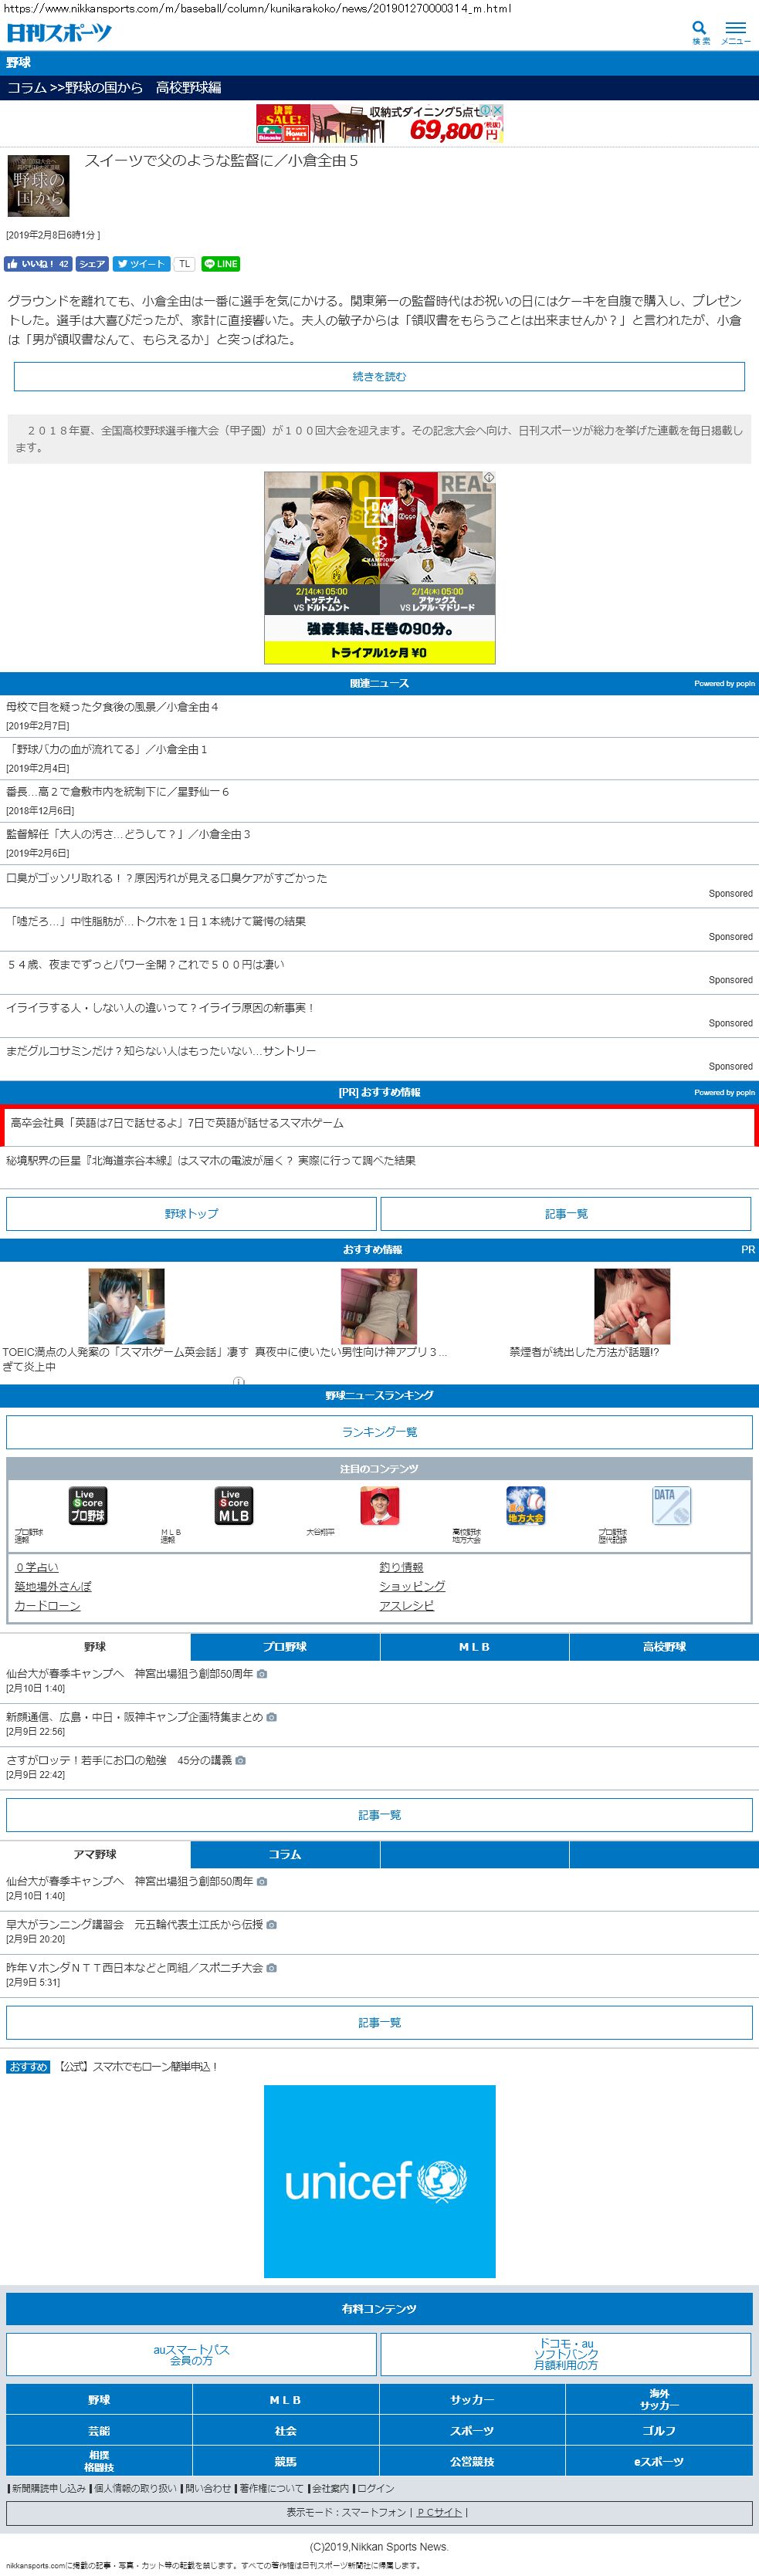Viewport: 759px width, 2576px height.
Task: Open the ランキング一覧 button
Action: [379, 1432]
